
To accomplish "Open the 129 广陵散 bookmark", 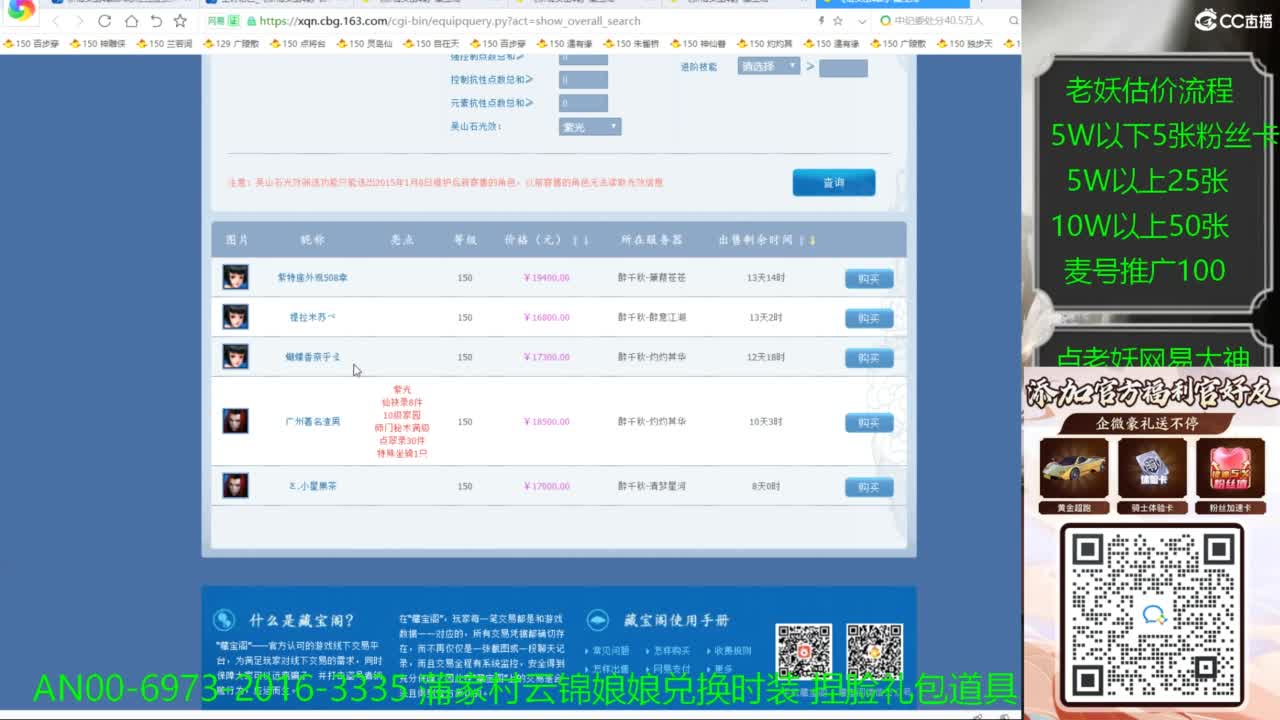I will click(x=231, y=44).
